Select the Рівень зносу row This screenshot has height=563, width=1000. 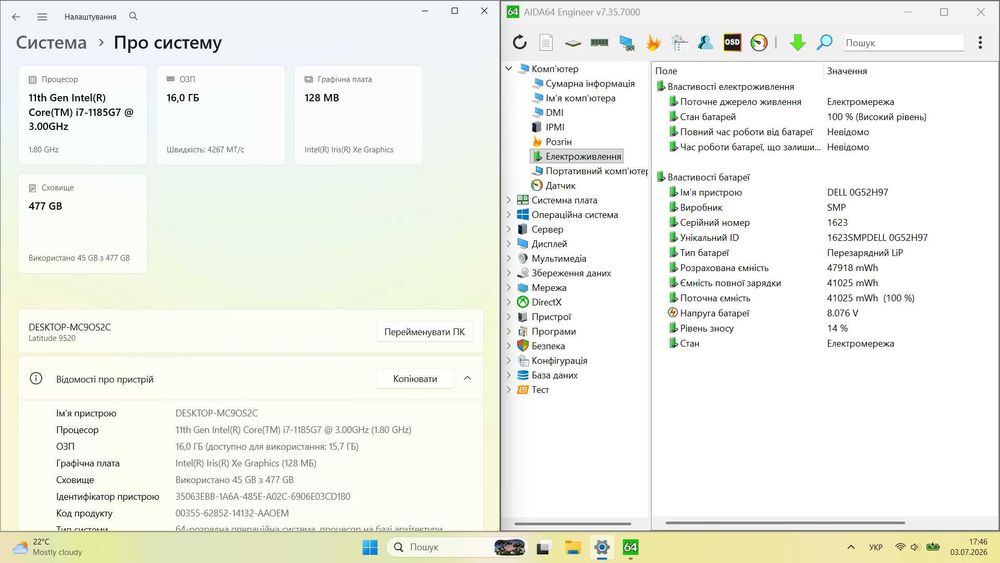[826, 328]
